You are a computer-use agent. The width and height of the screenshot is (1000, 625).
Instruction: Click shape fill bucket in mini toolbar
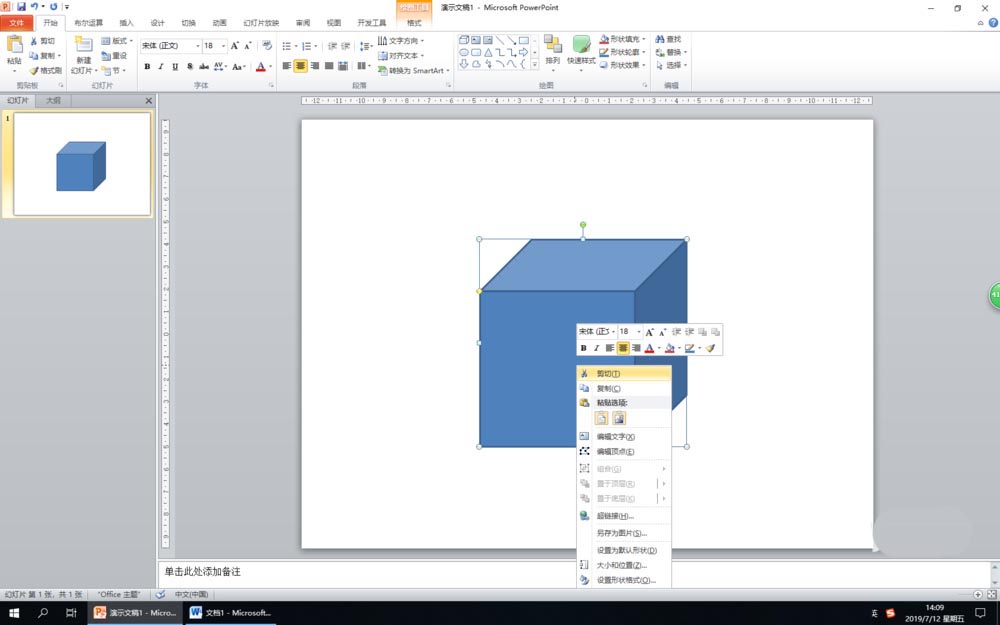[670, 348]
